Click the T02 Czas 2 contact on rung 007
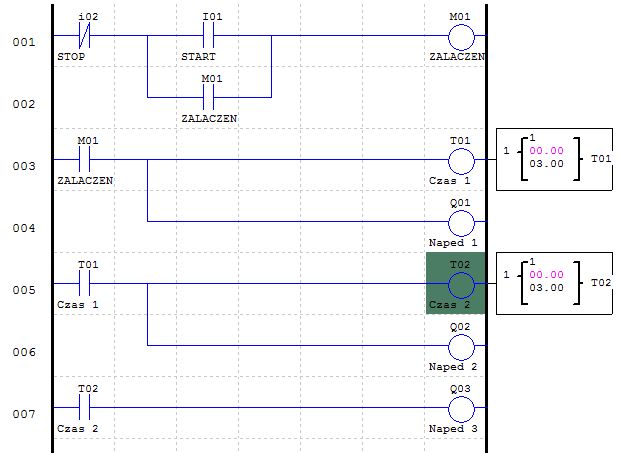Image resolution: width=623 pixels, height=453 pixels. pos(85,408)
